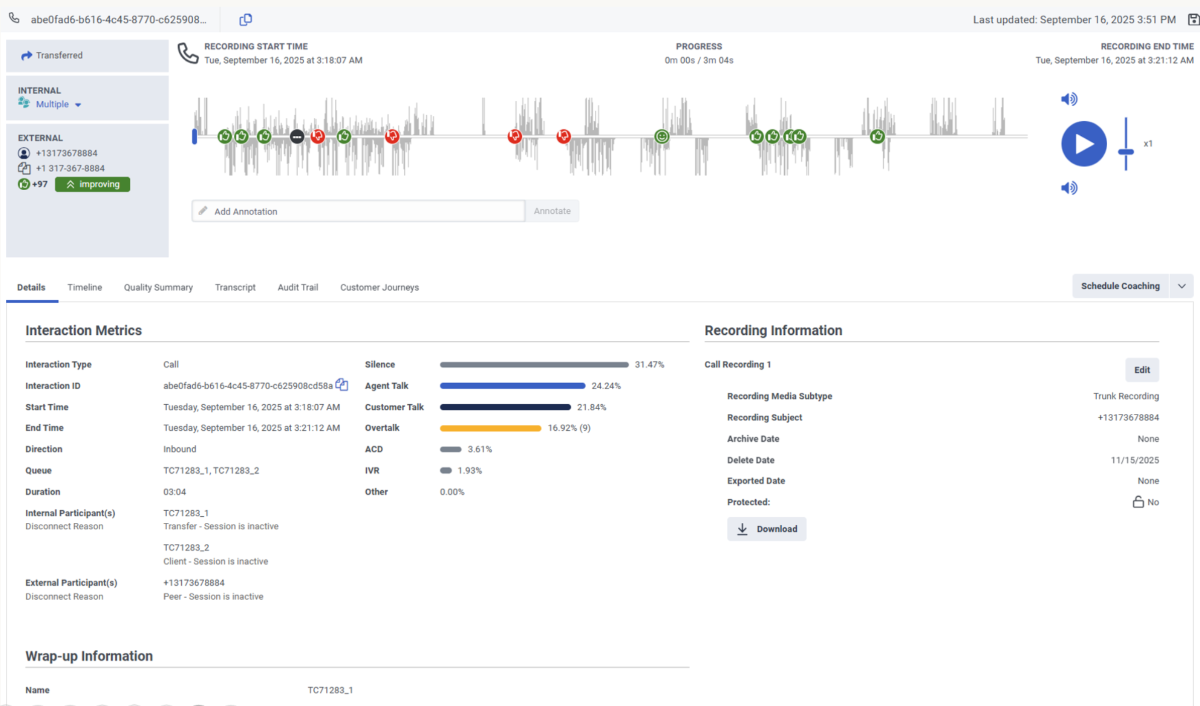This screenshot has height=706, width=1200.
Task: Click the copy icon beside +1 317-367-8884
Action: 24,169
